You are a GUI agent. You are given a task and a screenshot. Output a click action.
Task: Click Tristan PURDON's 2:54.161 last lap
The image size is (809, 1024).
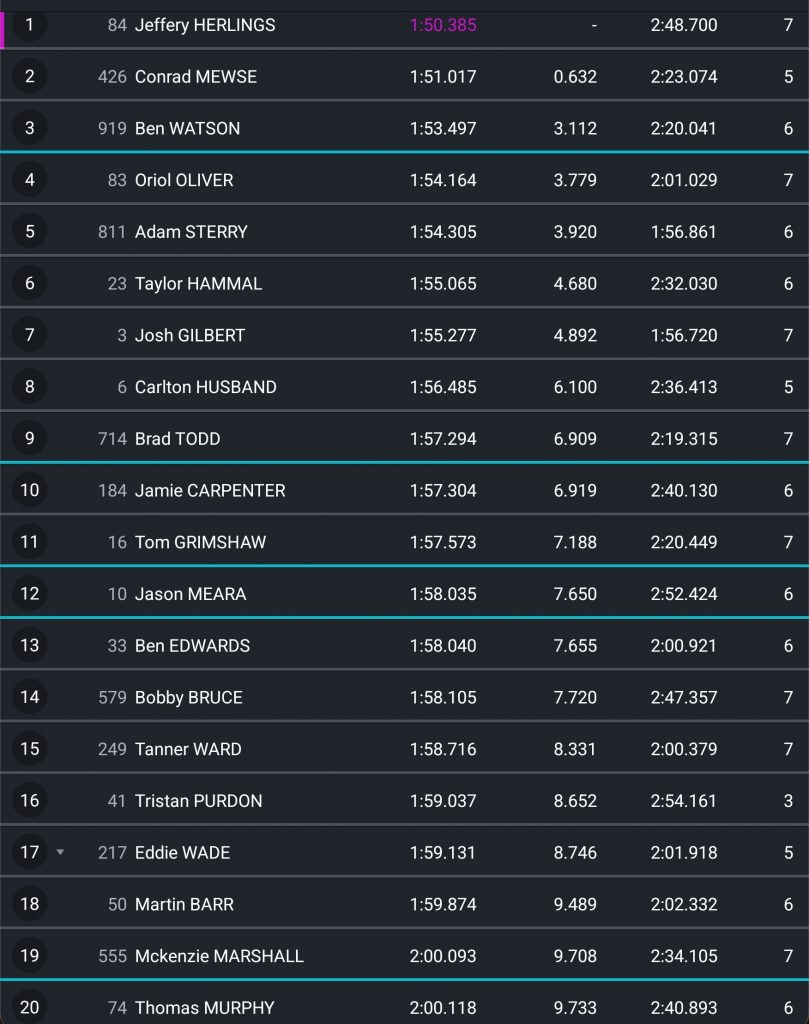pos(683,801)
